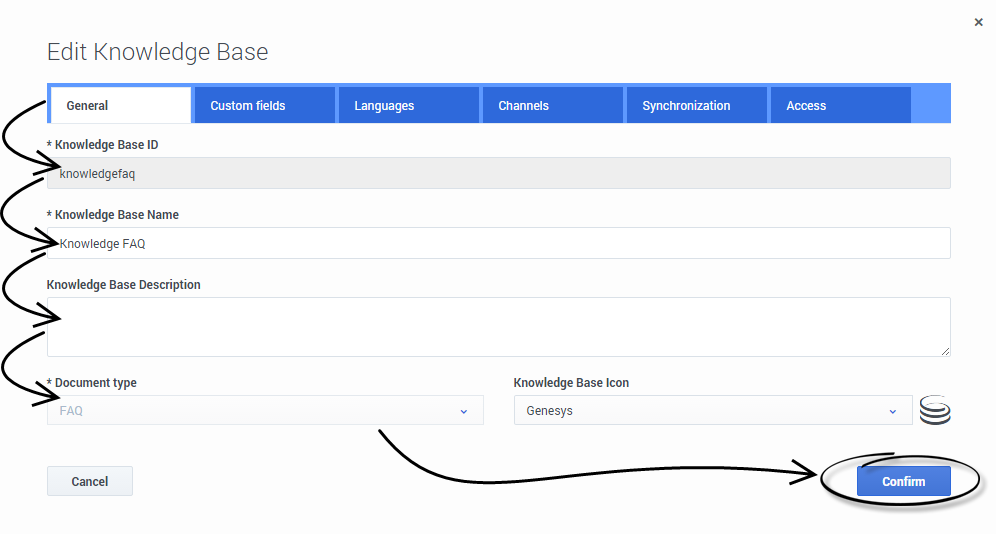Open the Document type FAQ dropdown

click(x=264, y=411)
